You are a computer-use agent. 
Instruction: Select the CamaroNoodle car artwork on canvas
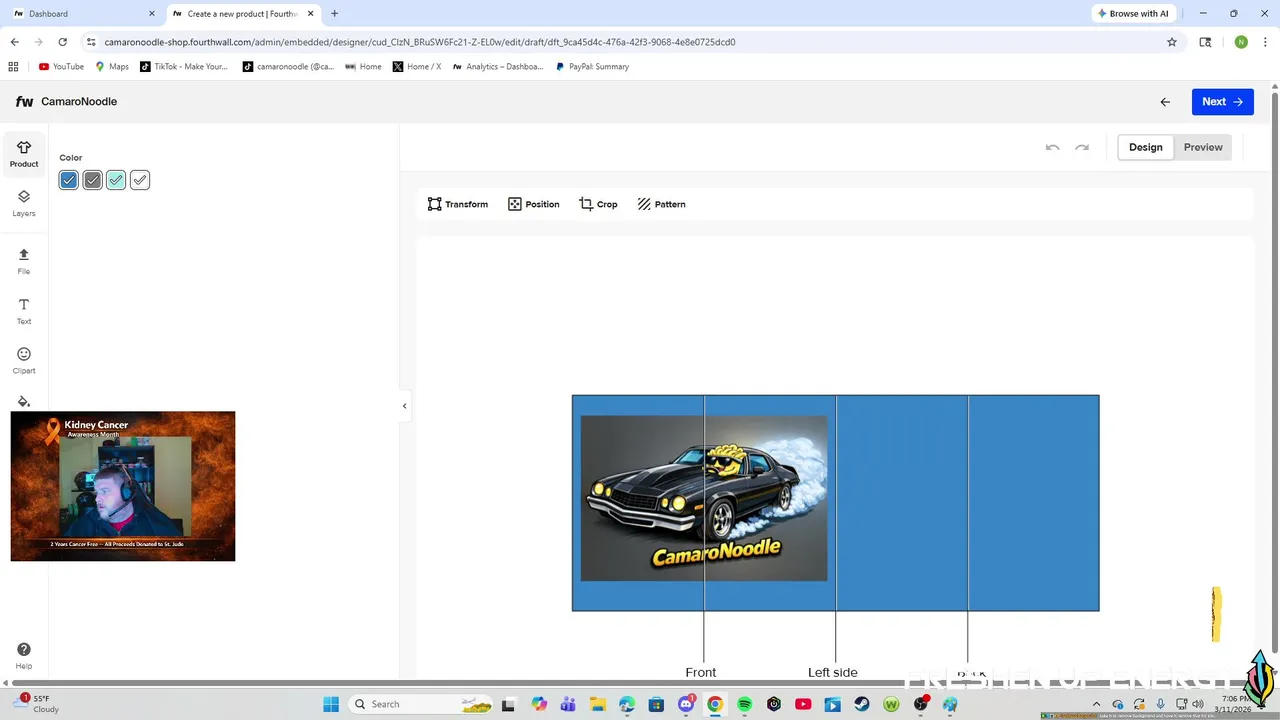click(704, 498)
